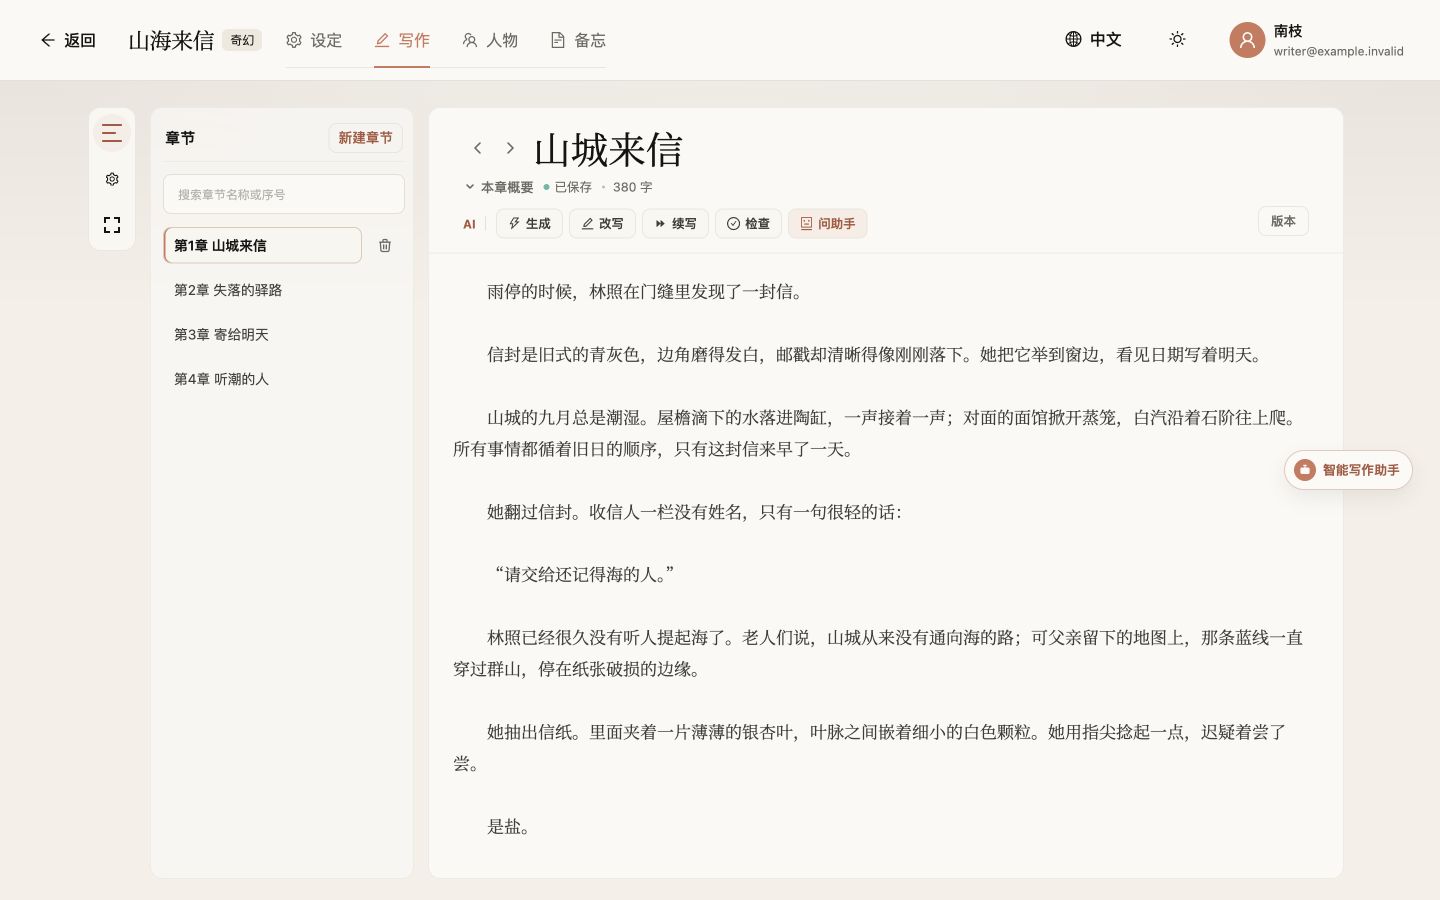Click the 改写 rewrite button

602,223
